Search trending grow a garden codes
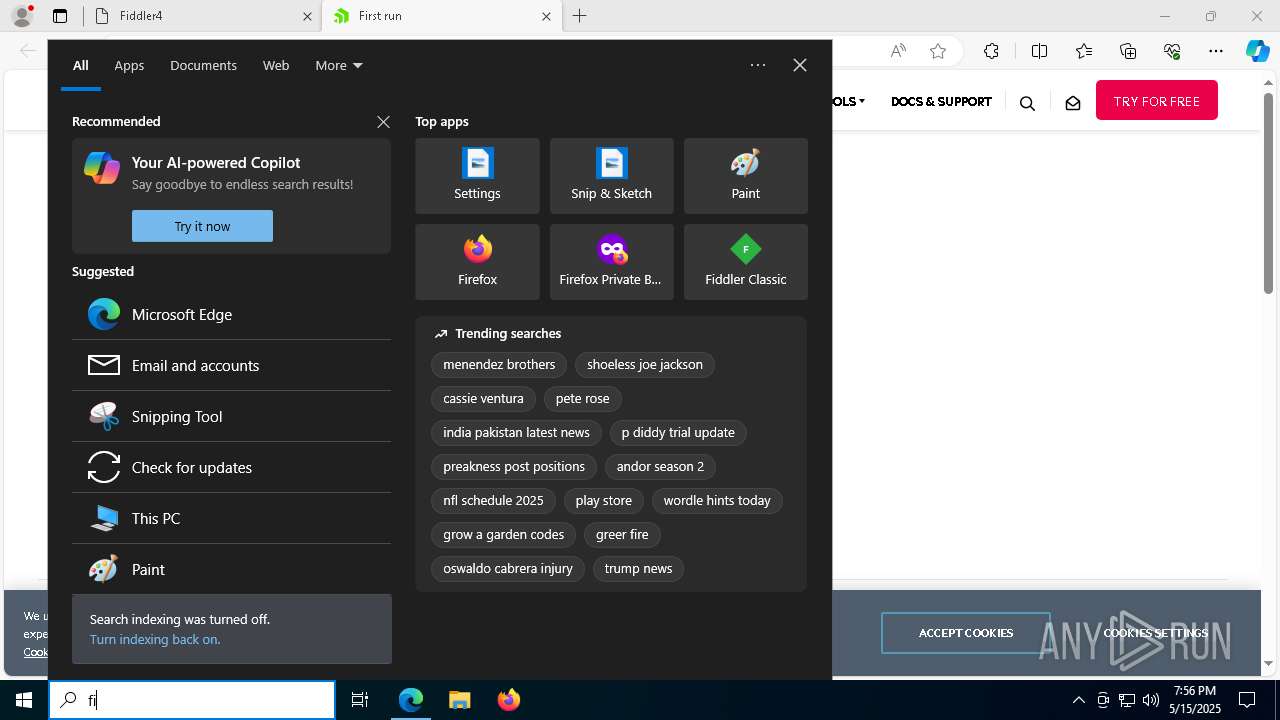1280x720 pixels. click(503, 535)
